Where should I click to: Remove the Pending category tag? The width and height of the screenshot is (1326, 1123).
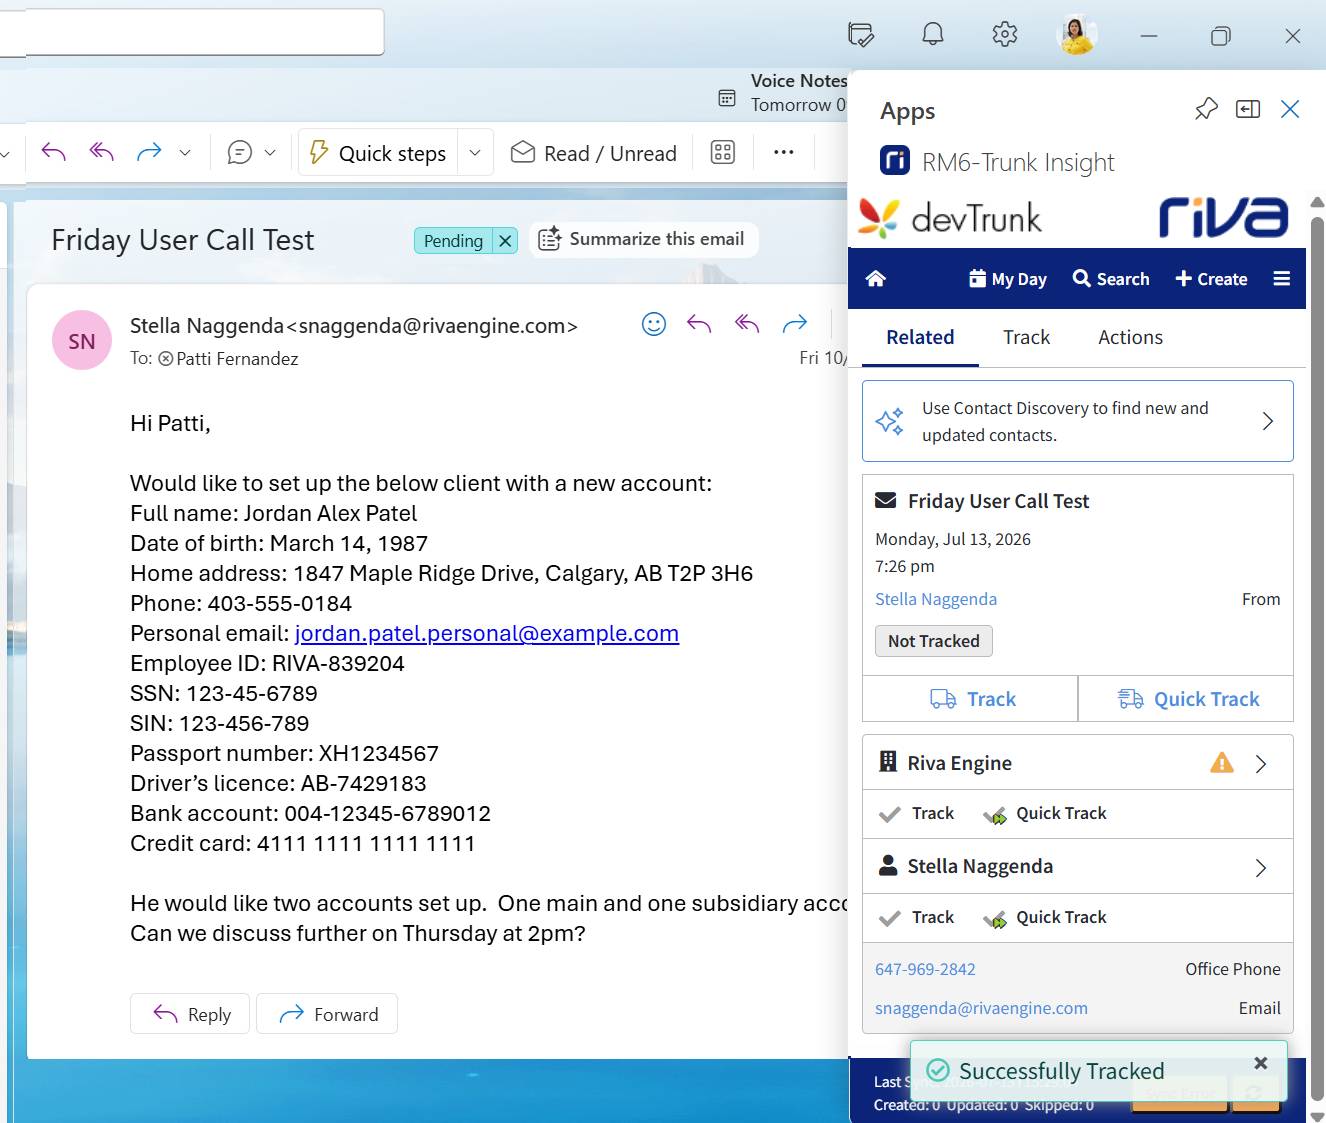(506, 241)
